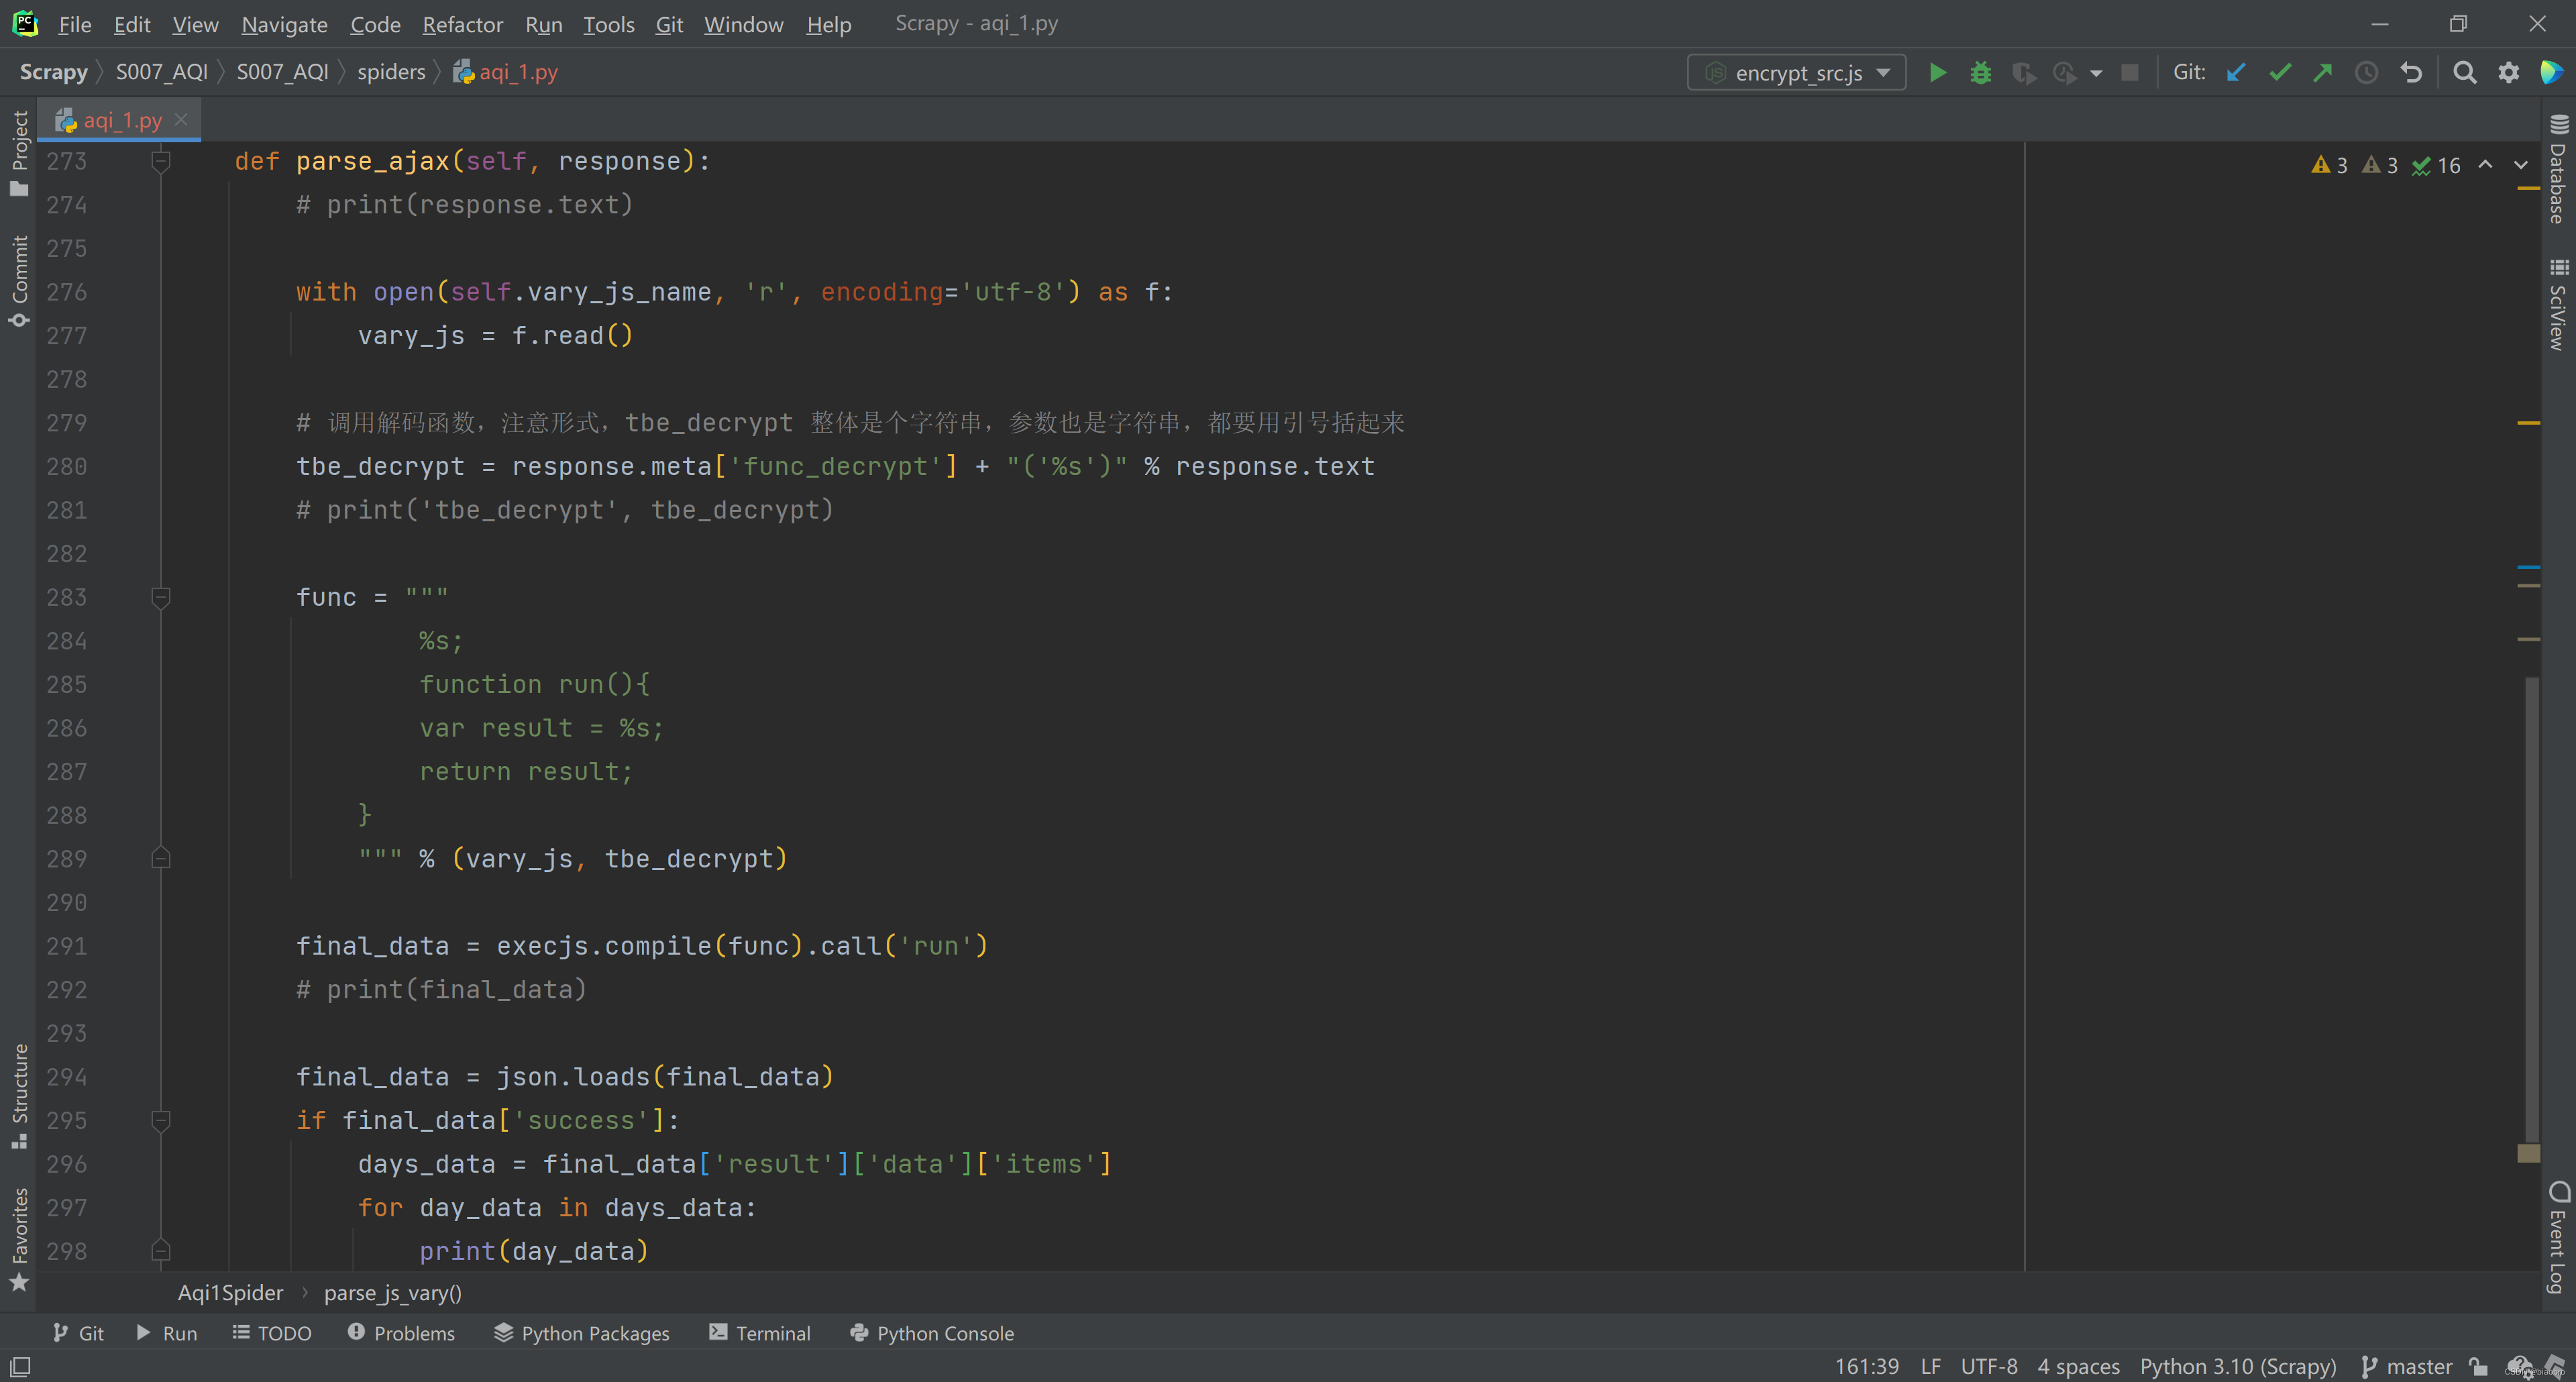Image resolution: width=2576 pixels, height=1382 pixels.
Task: Click the Run menu item
Action: coord(542,24)
